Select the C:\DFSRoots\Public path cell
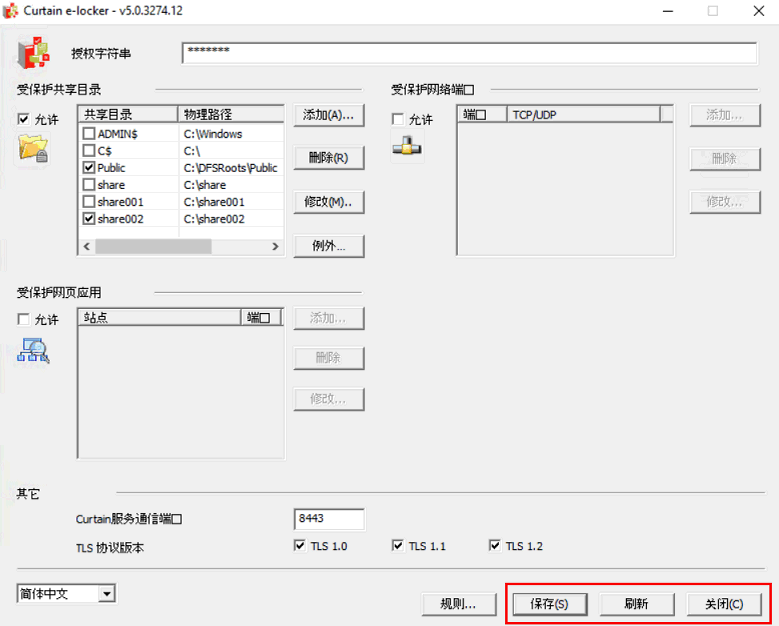Image resolution: width=779 pixels, height=626 pixels. click(x=231, y=167)
